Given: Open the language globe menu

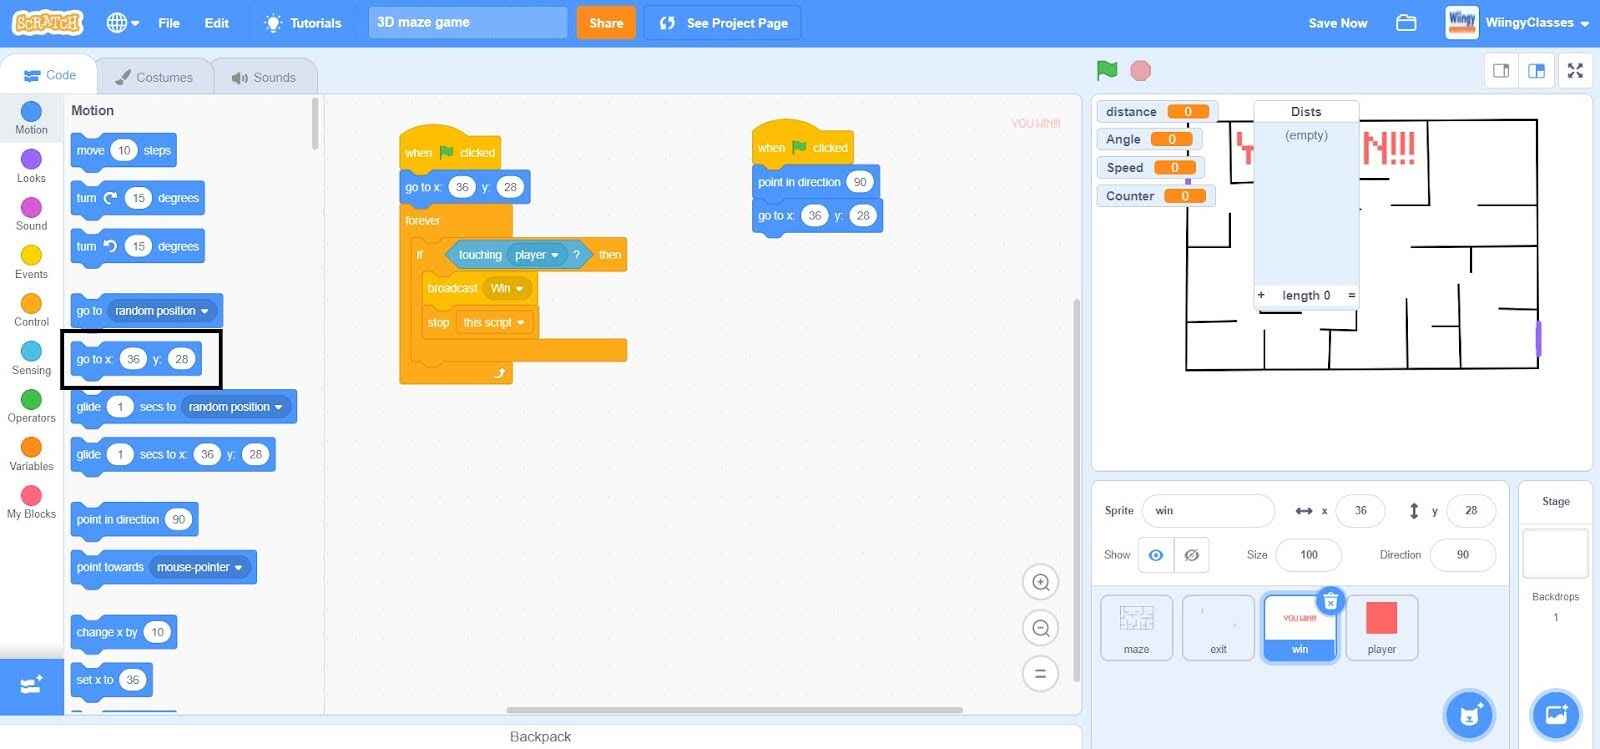Looking at the screenshot, I should (123, 22).
